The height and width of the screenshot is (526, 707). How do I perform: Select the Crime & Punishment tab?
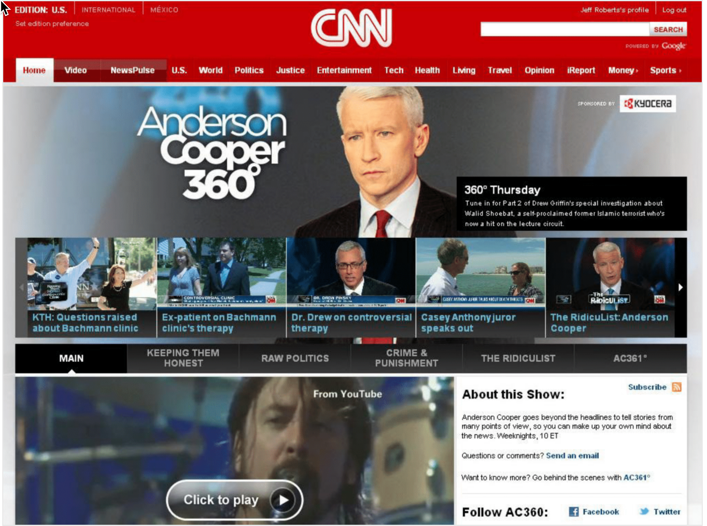[406, 358]
